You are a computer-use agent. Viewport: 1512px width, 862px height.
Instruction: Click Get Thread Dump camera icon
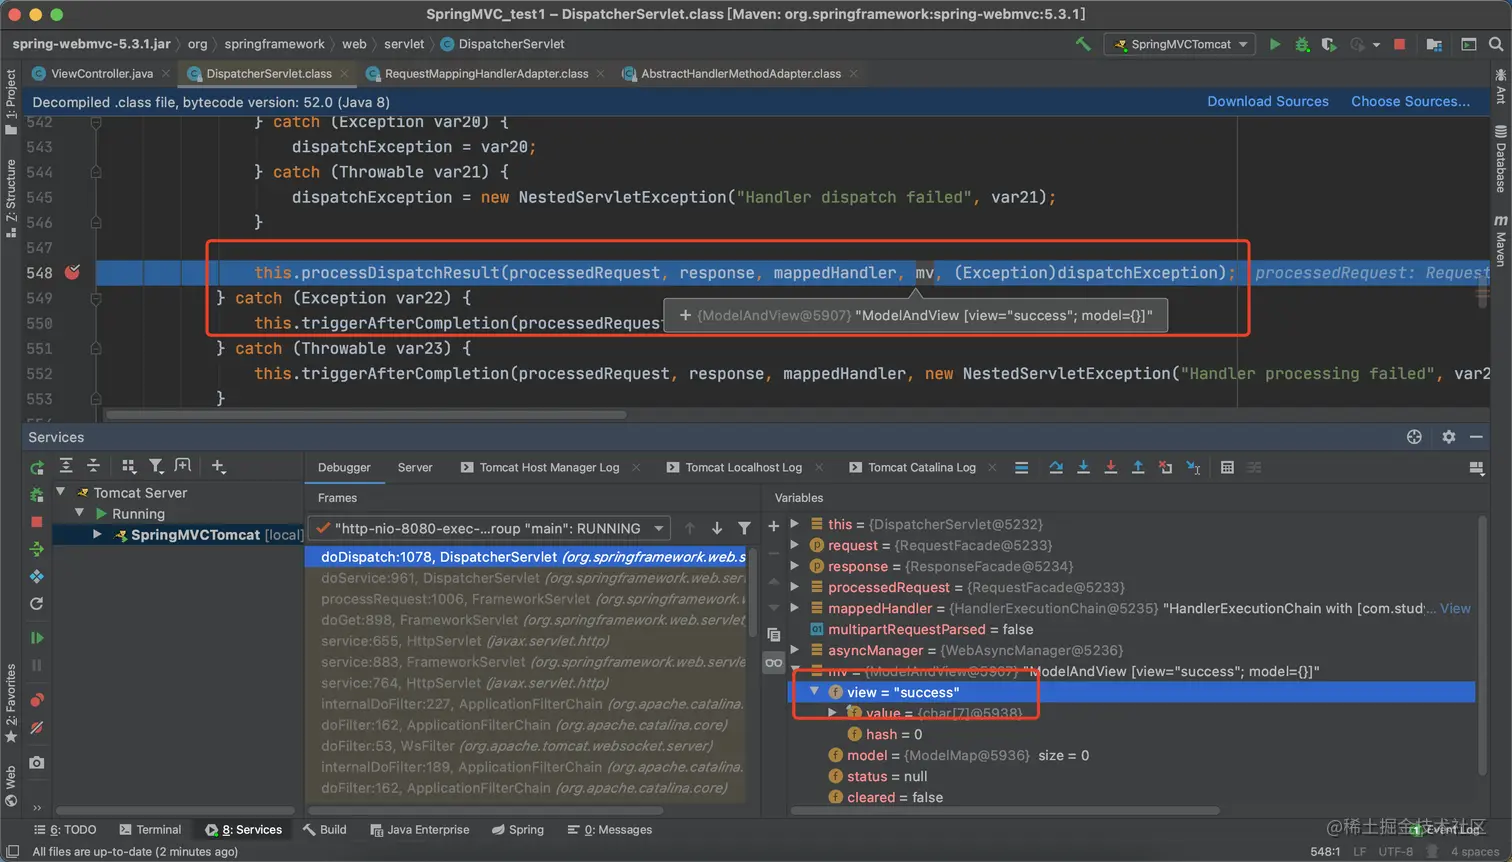(x=37, y=762)
